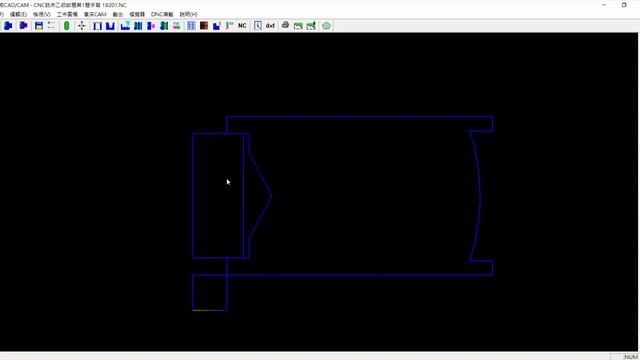Select the crosshair move/pan tool icon
Screen dimensions: 640x360
click(x=82, y=26)
